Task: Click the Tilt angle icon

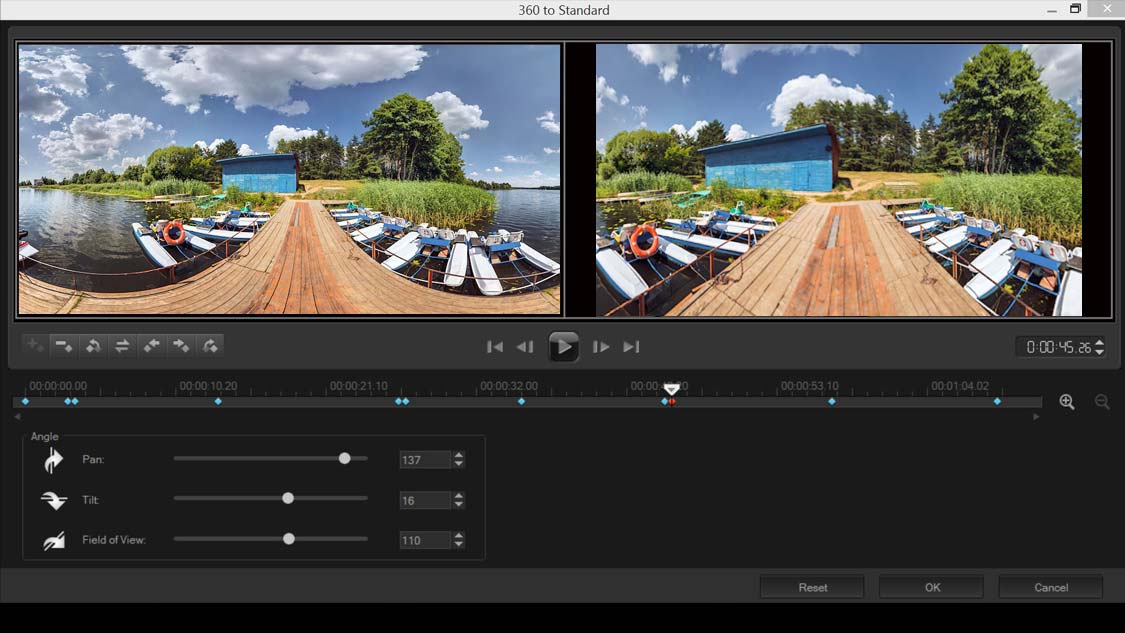Action: (54, 500)
